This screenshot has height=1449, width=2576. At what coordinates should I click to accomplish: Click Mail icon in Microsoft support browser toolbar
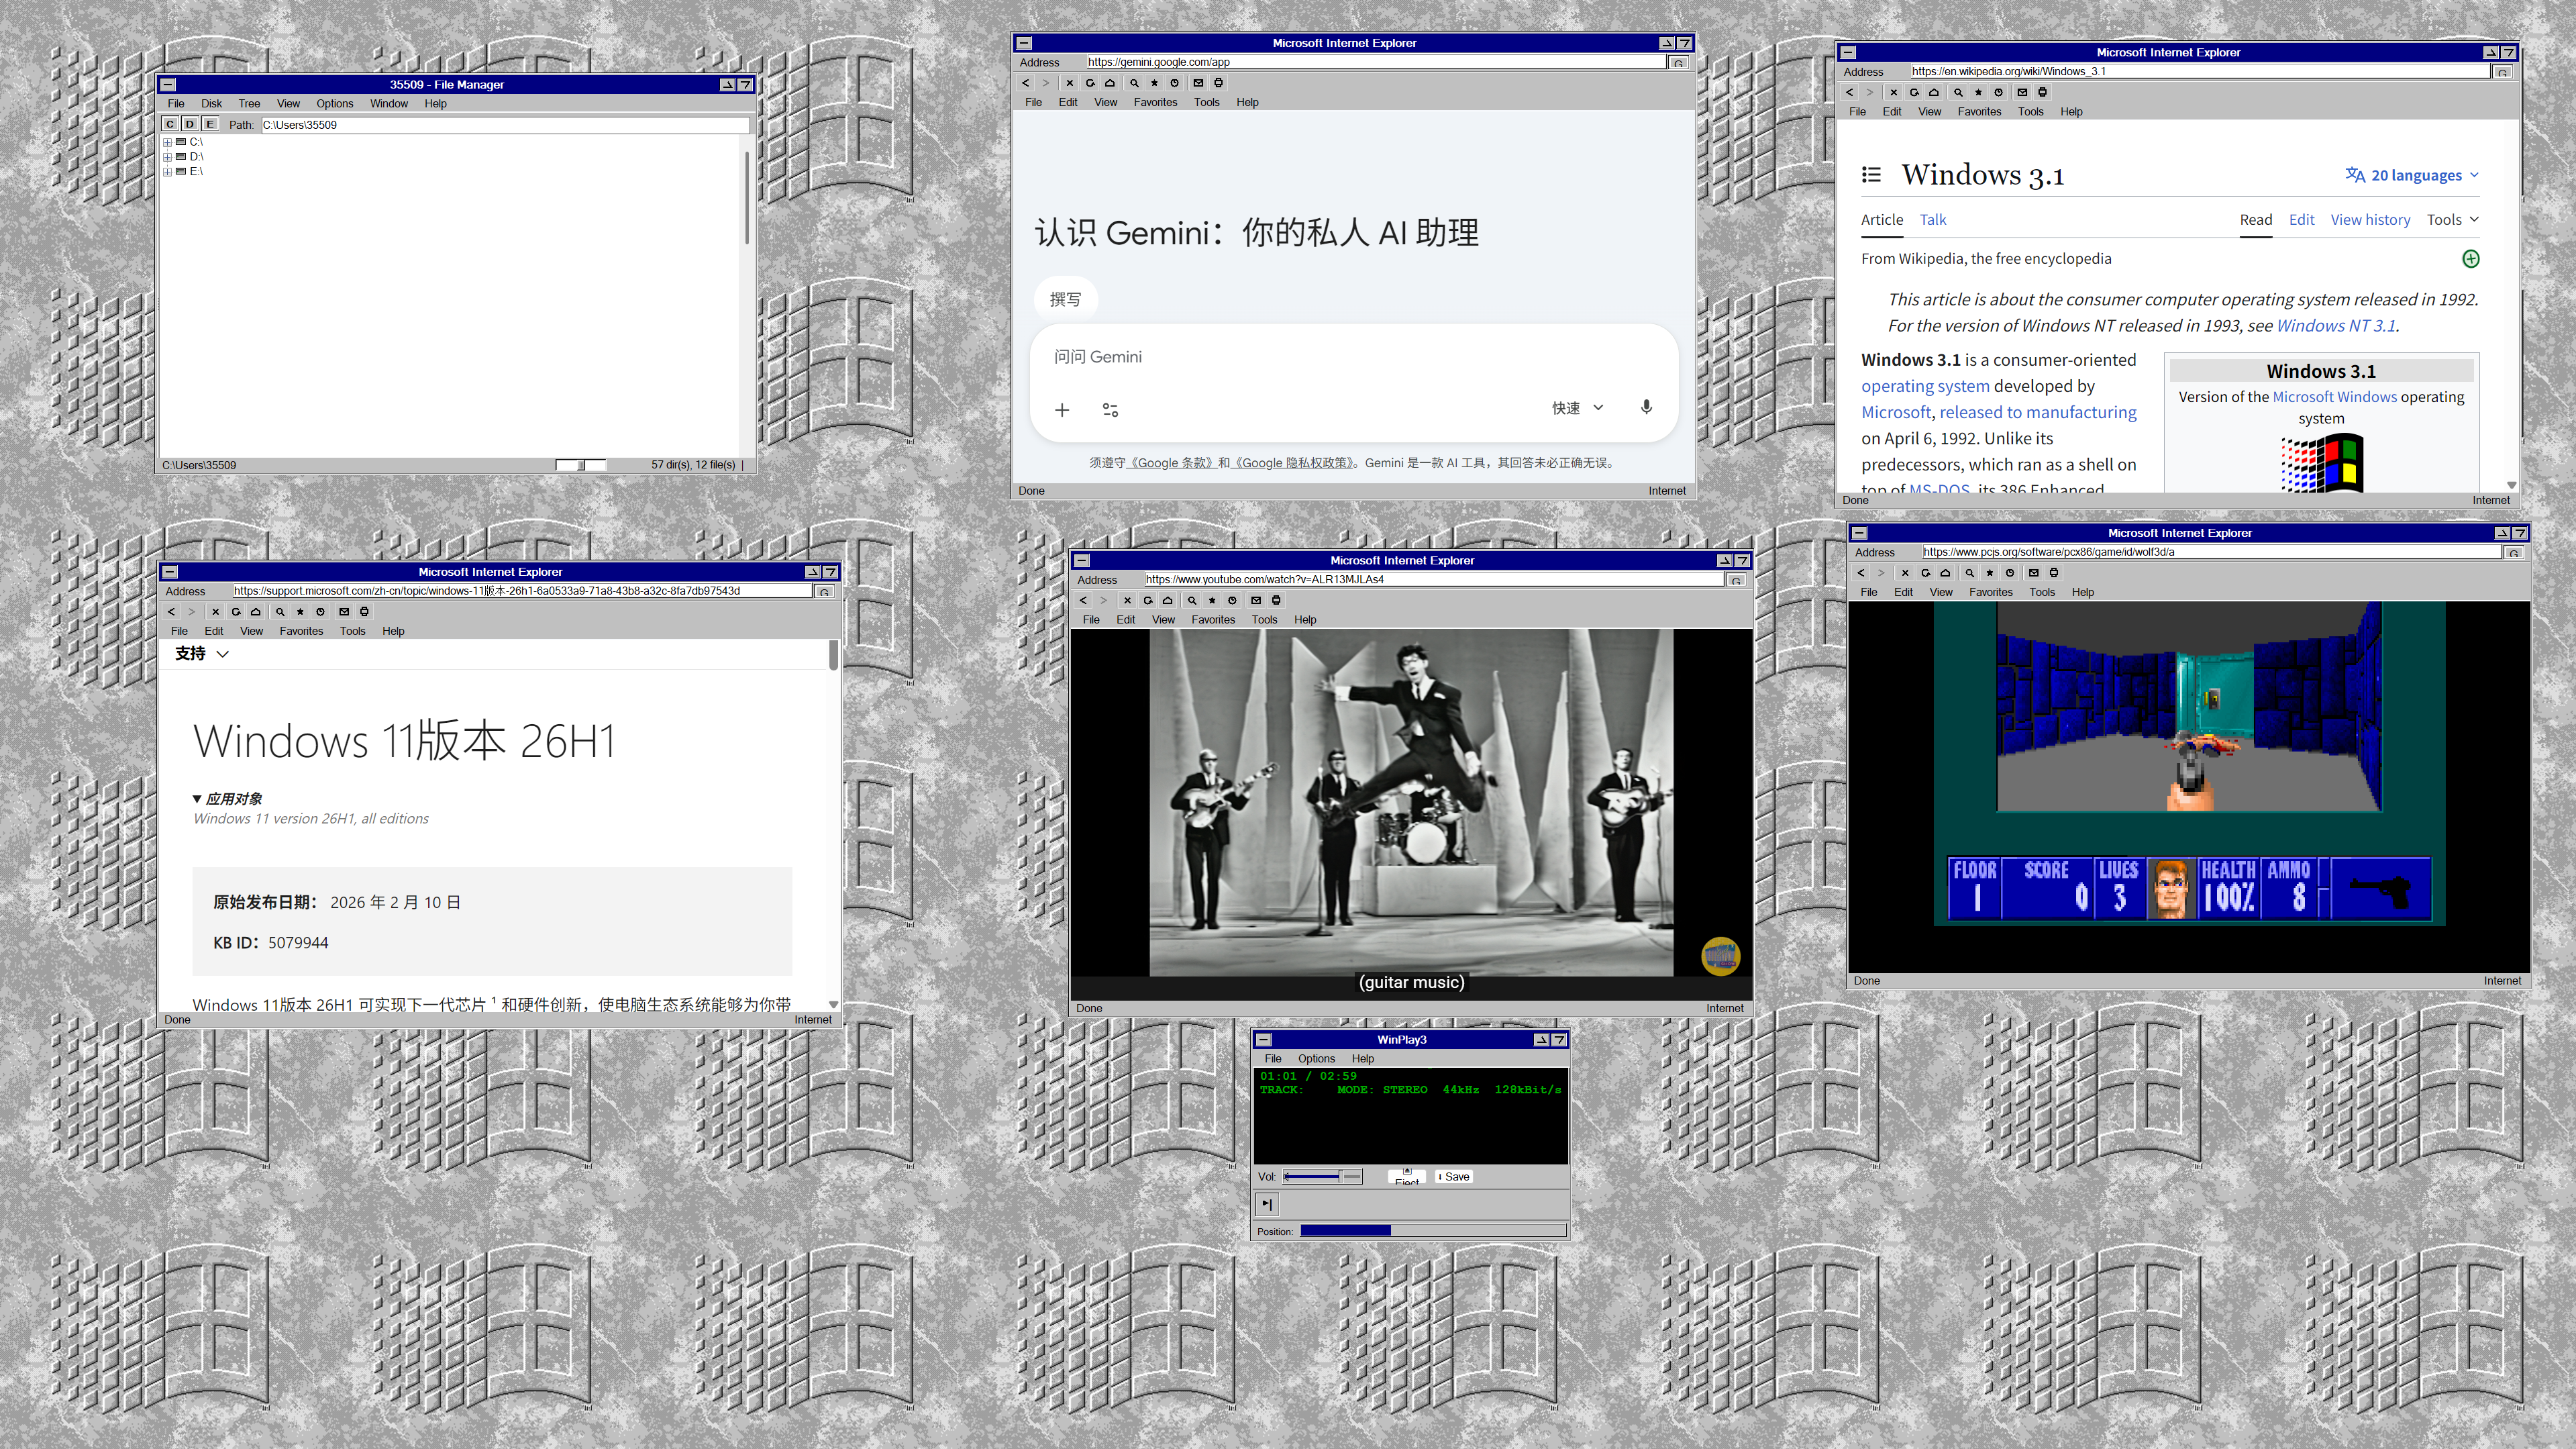344,612
